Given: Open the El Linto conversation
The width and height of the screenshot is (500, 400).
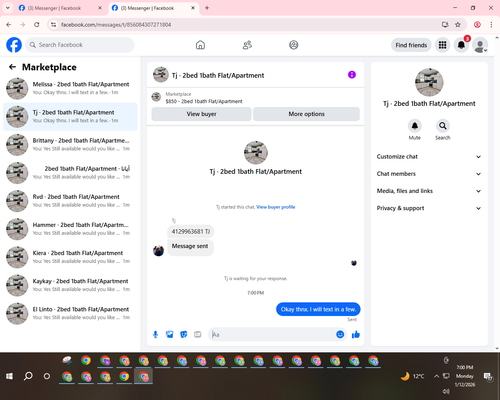Looking at the screenshot, I should pyautogui.click(x=70, y=313).
